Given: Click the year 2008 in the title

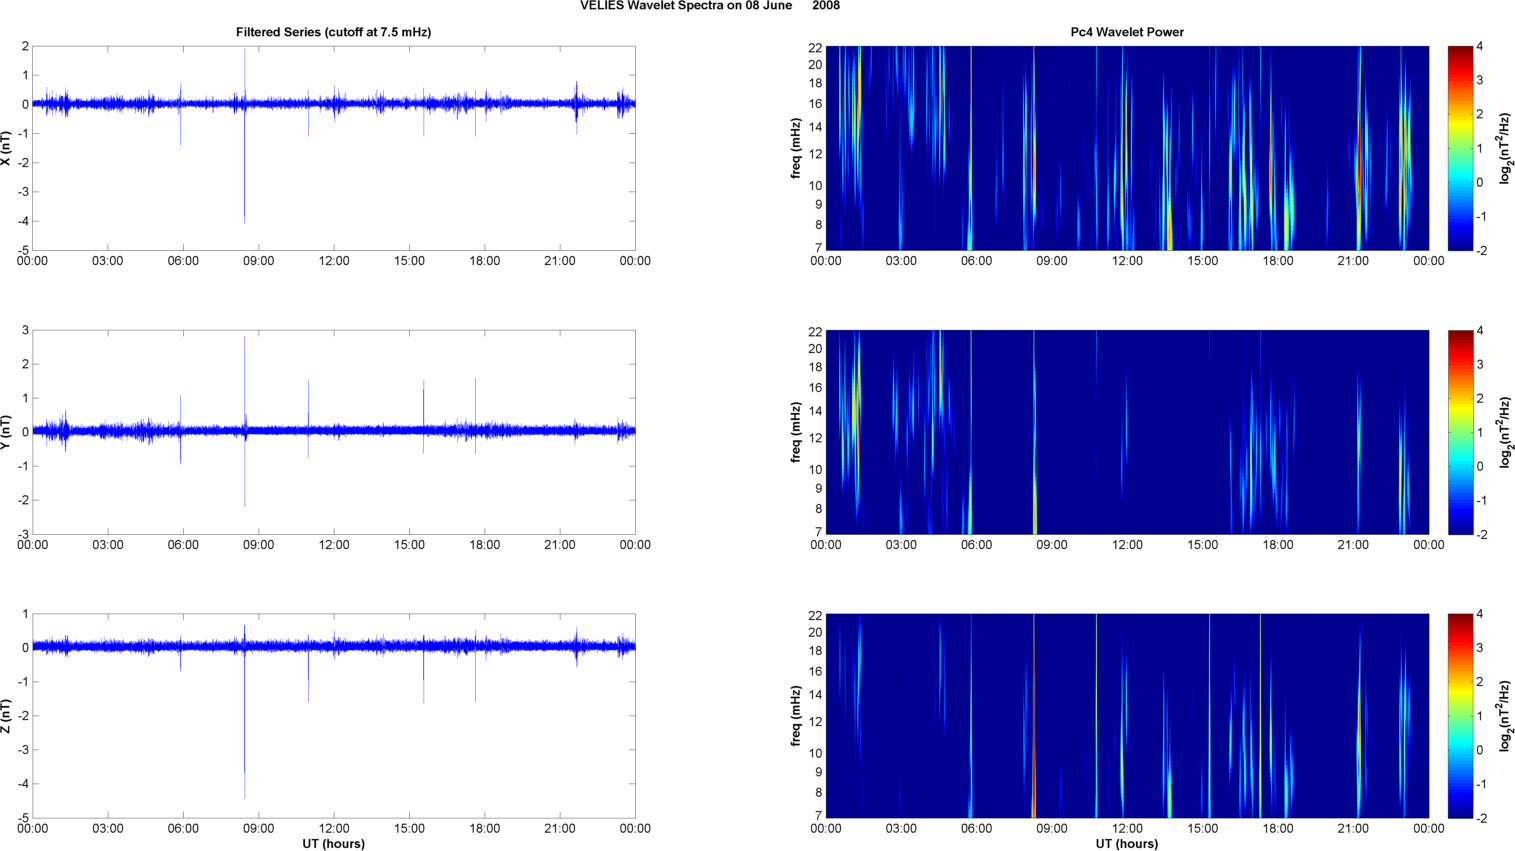Looking at the screenshot, I should 825,6.
